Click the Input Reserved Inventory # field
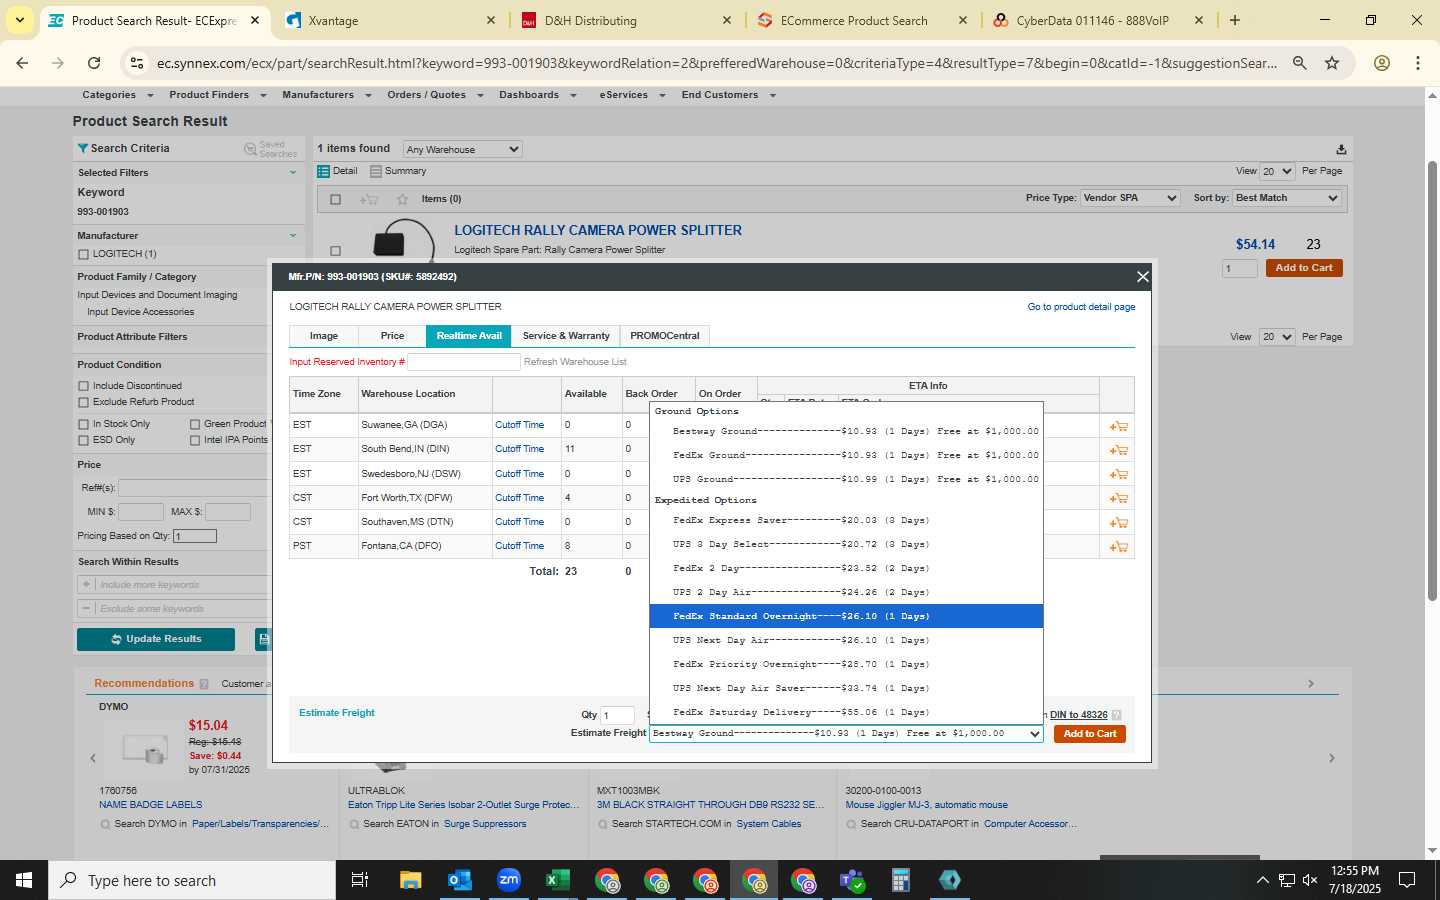This screenshot has width=1440, height=900. 464,362
